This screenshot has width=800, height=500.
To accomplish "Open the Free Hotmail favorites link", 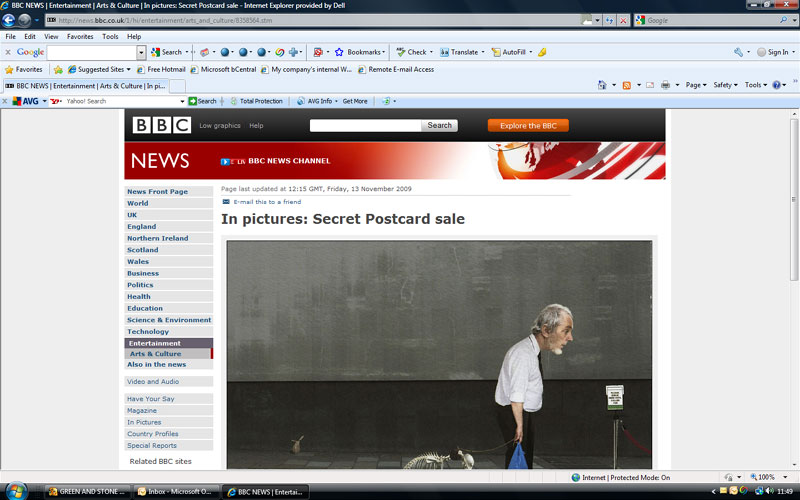I will pyautogui.click(x=161, y=69).
